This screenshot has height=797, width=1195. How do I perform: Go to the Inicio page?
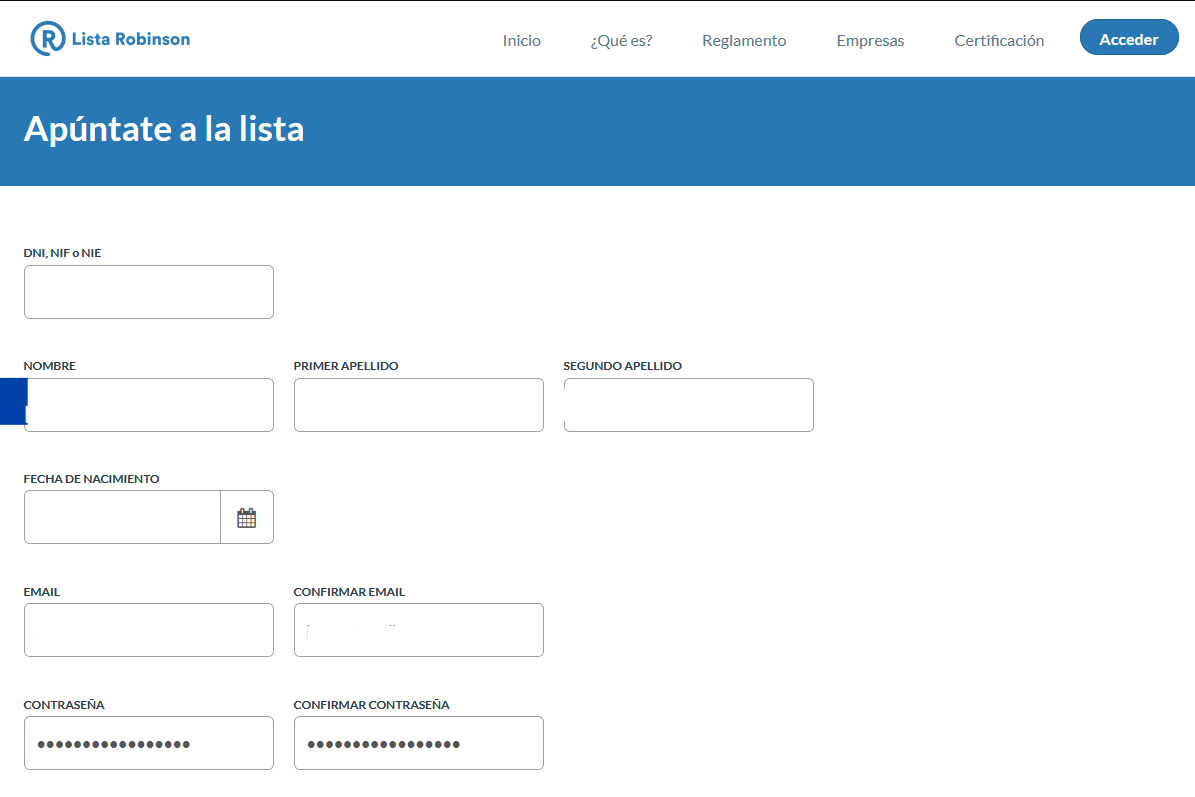(x=521, y=41)
